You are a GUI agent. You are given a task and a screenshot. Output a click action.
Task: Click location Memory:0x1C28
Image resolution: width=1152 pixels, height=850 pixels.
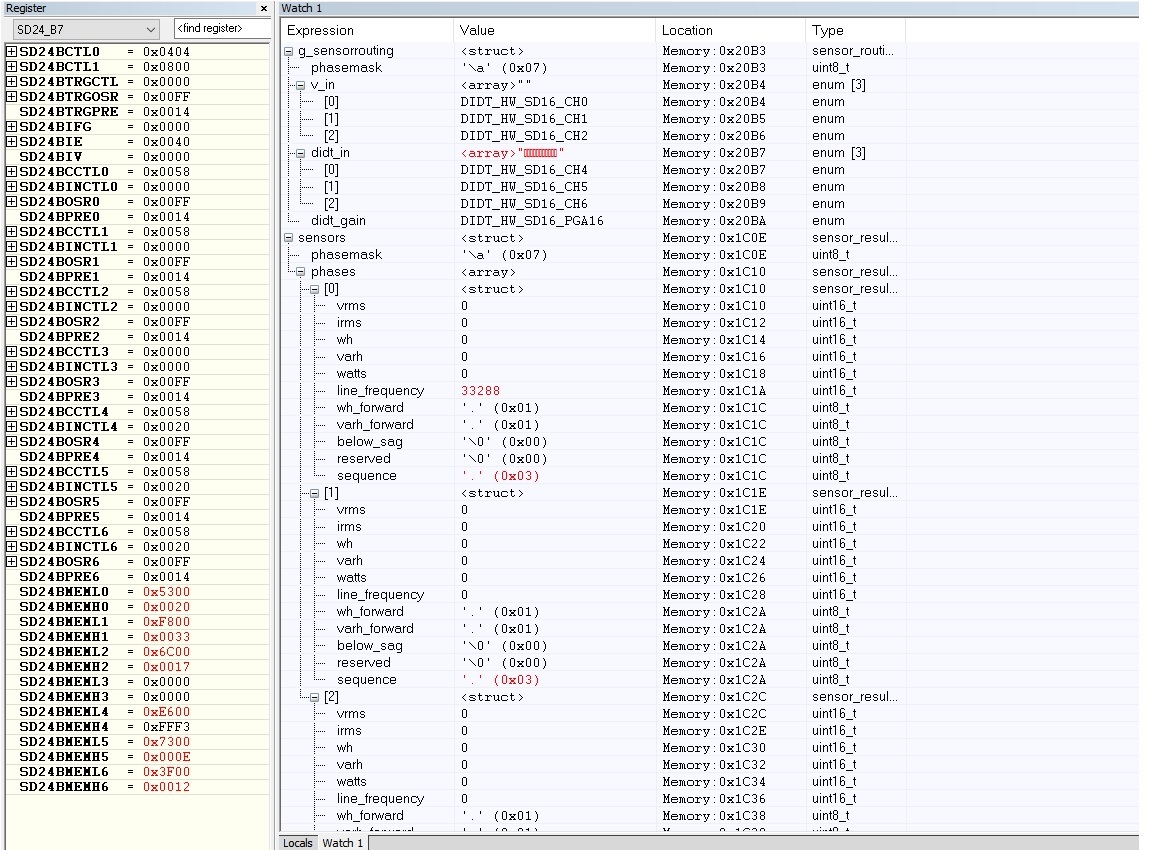coord(713,595)
